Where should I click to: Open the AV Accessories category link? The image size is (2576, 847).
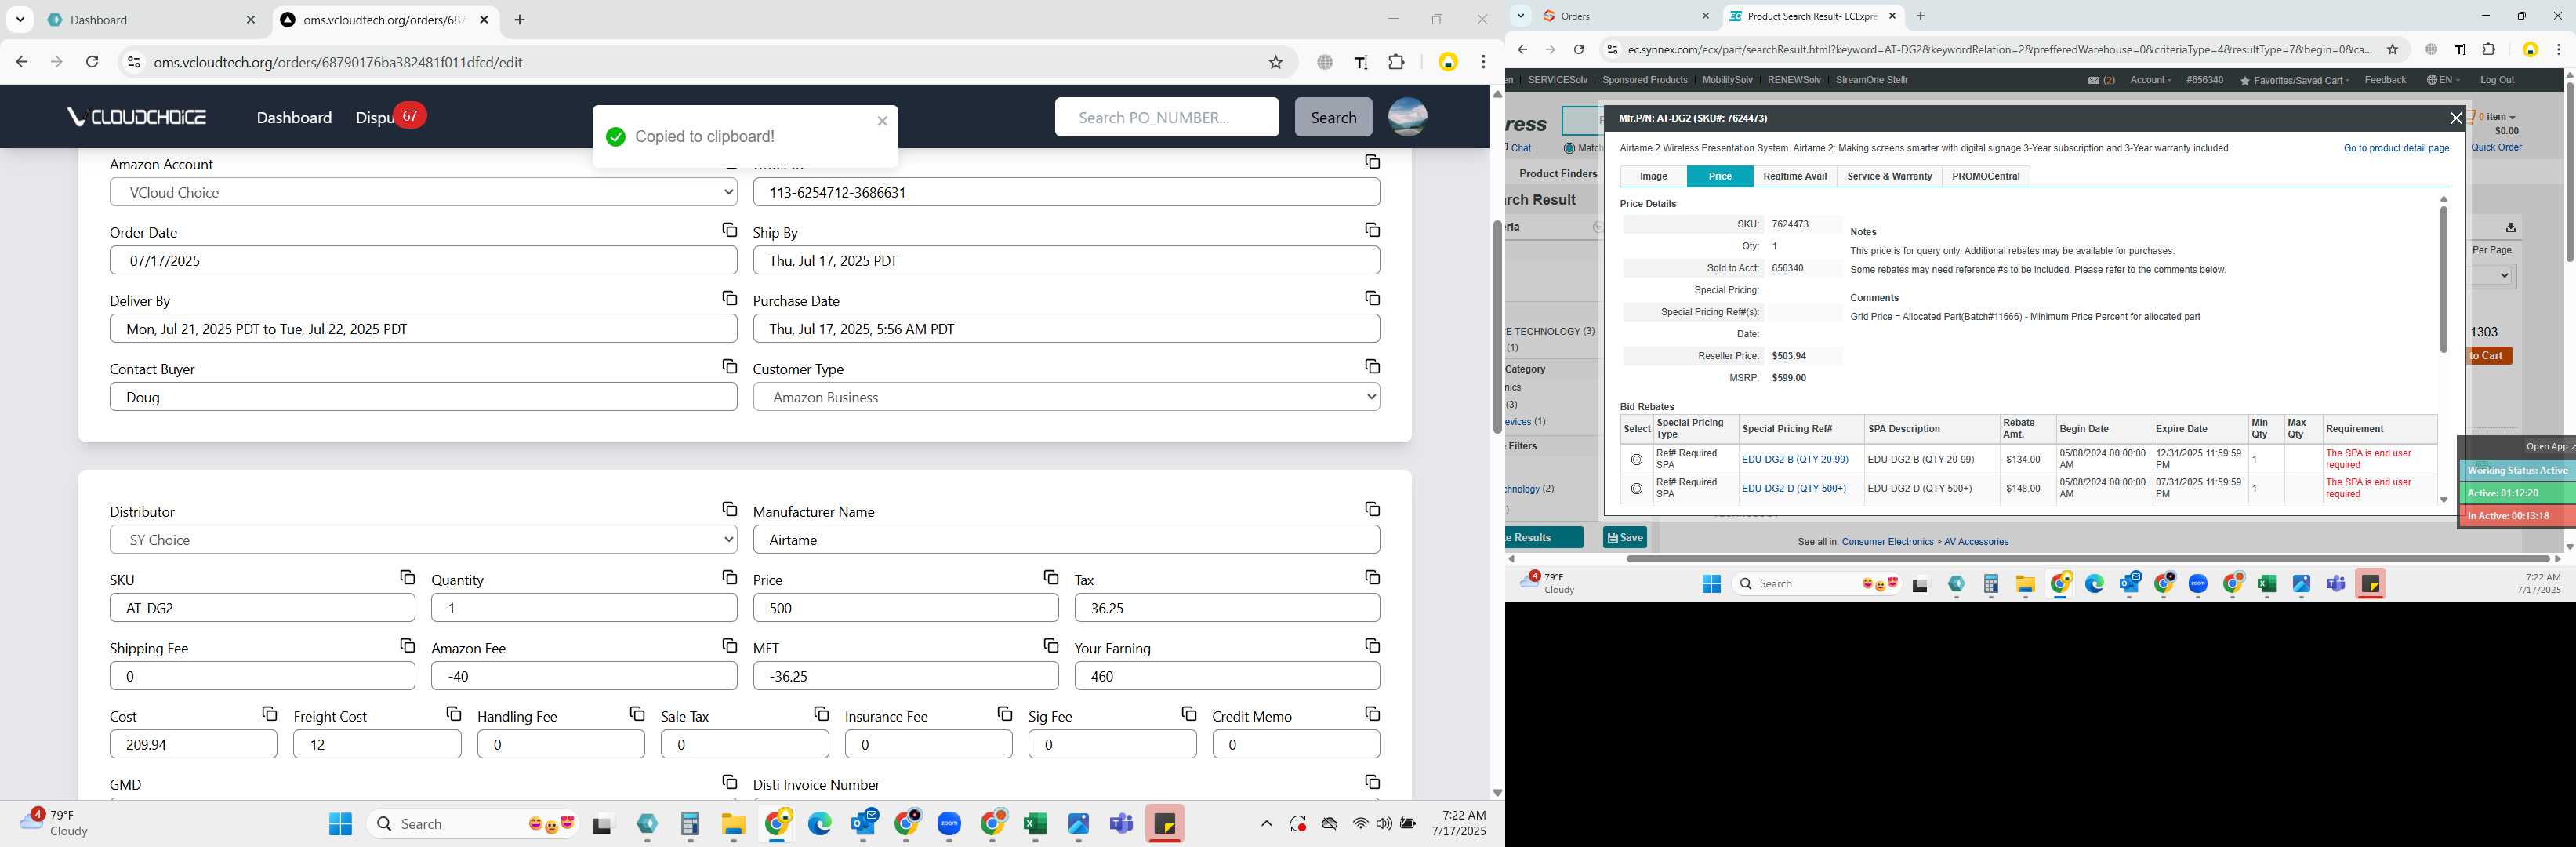pos(1975,542)
